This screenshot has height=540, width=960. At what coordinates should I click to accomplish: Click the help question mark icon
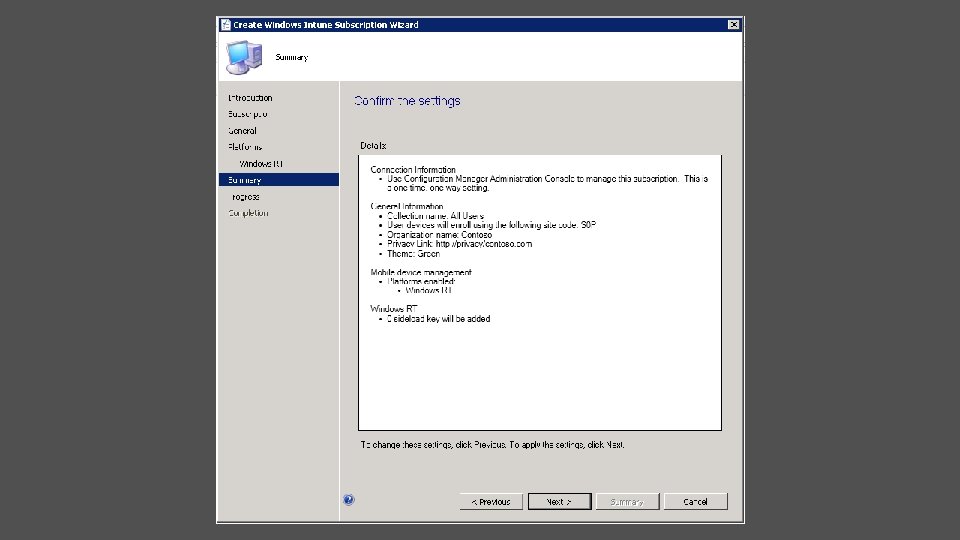(348, 500)
